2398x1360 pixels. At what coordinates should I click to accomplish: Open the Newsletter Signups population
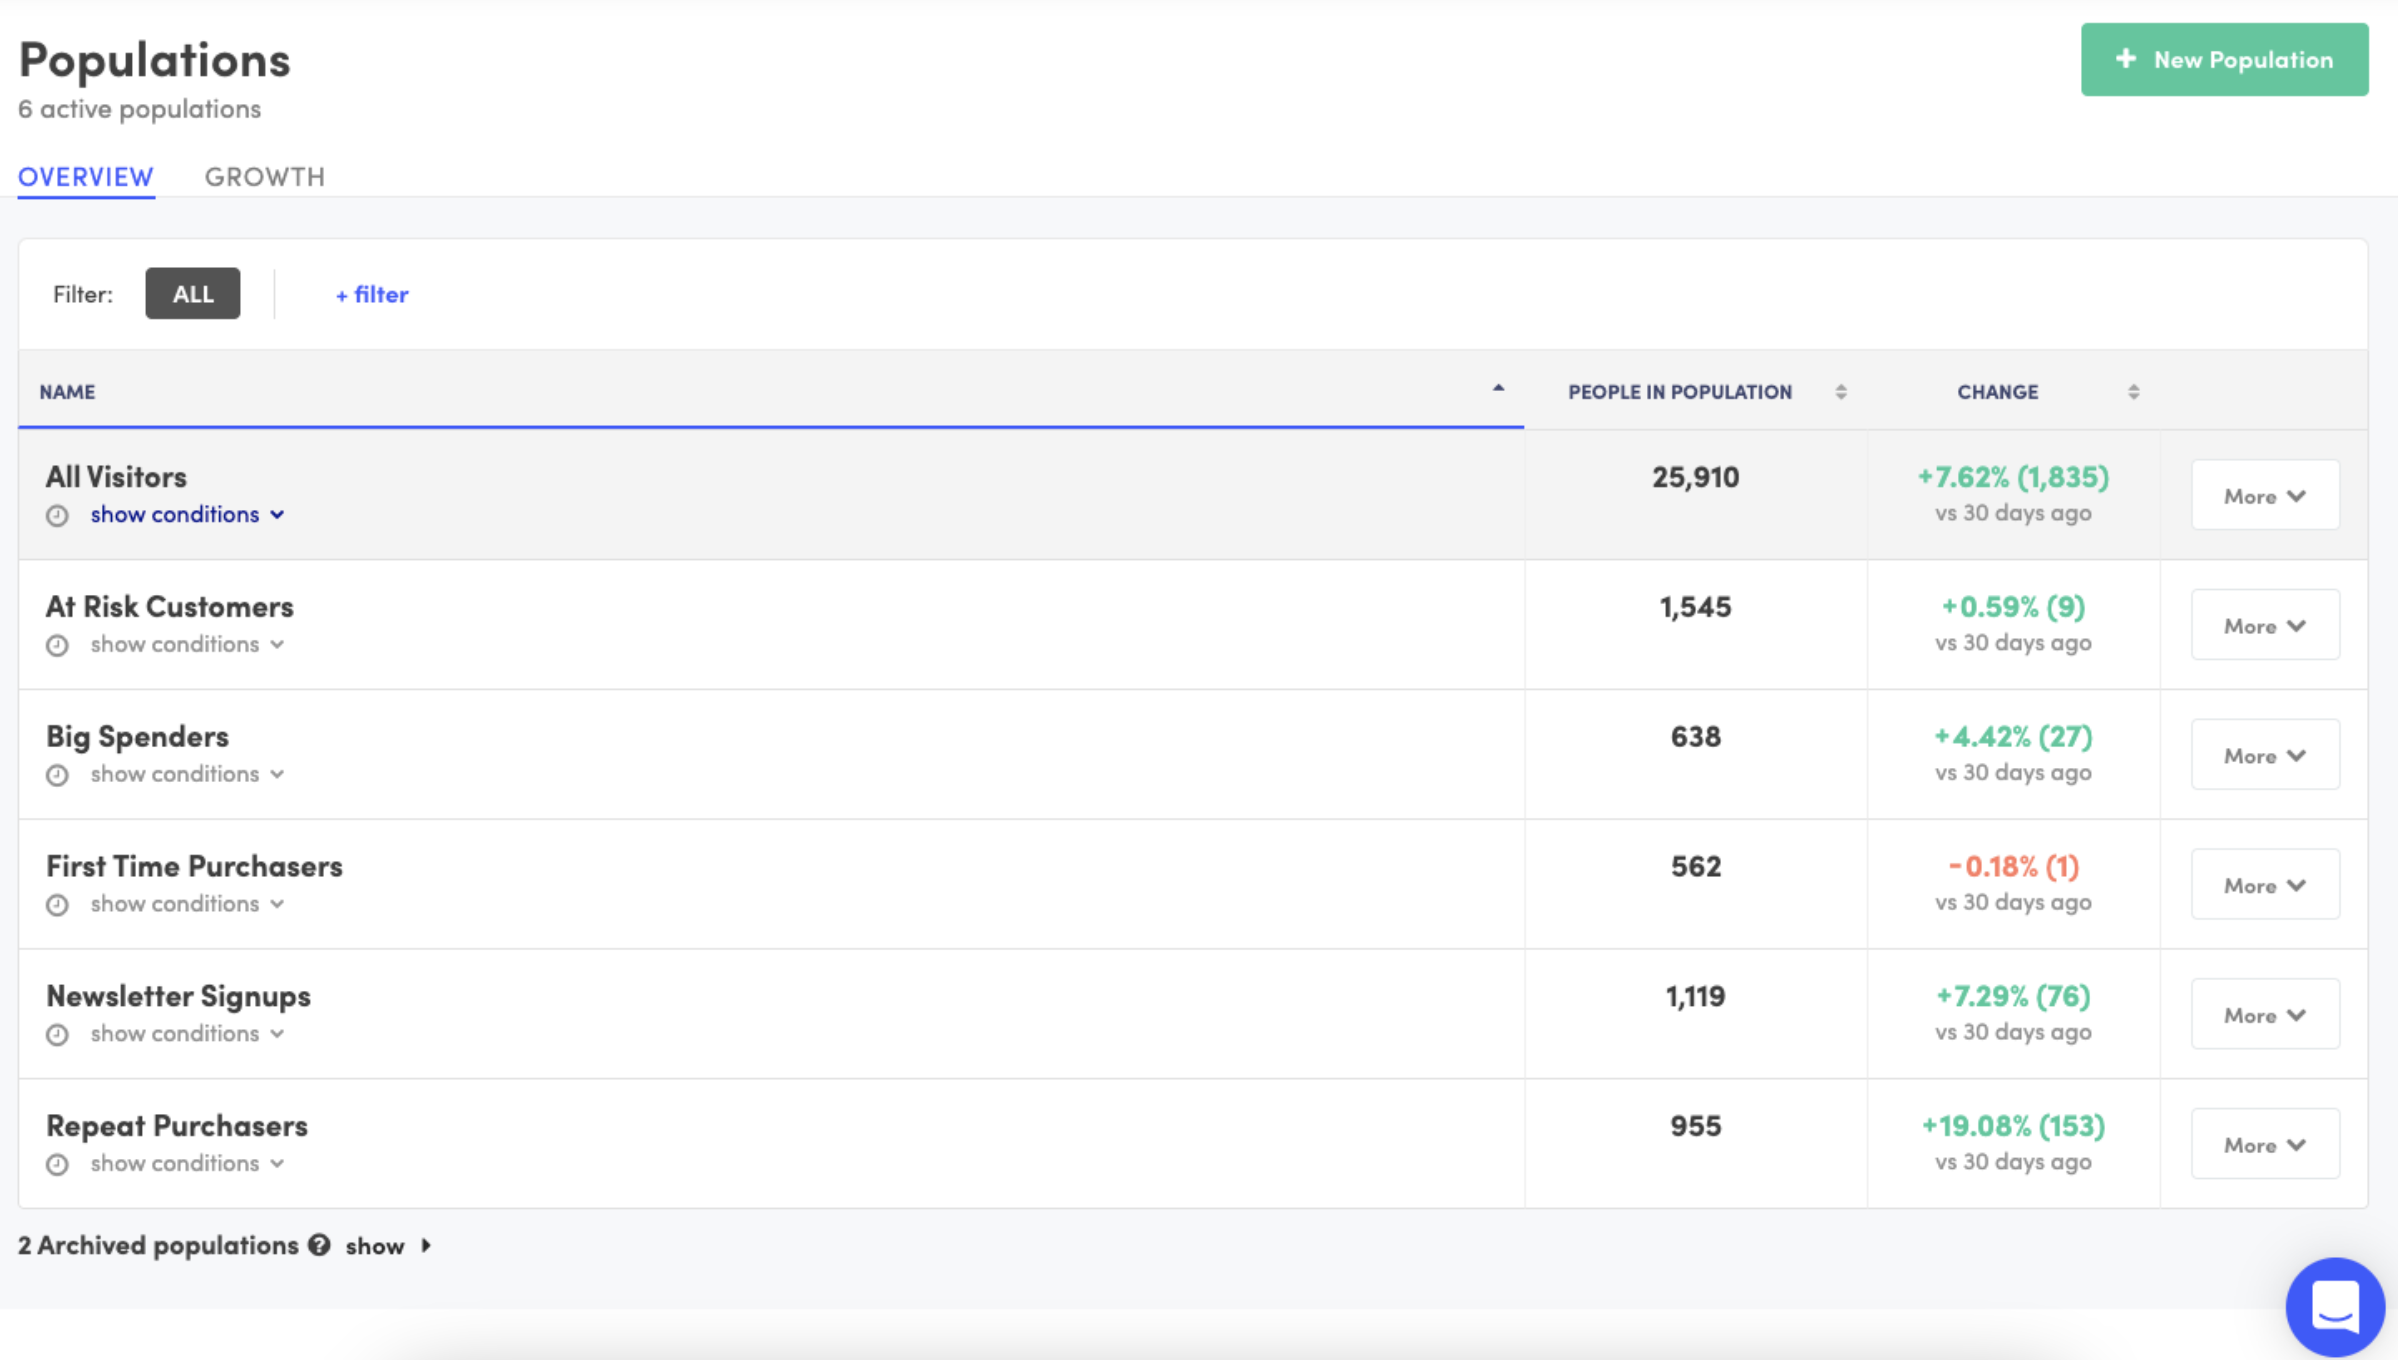(179, 996)
